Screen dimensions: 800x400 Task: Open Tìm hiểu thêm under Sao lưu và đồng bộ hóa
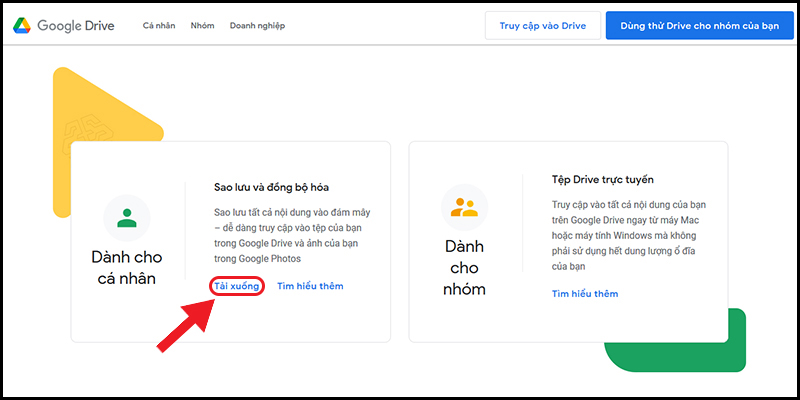click(x=310, y=286)
